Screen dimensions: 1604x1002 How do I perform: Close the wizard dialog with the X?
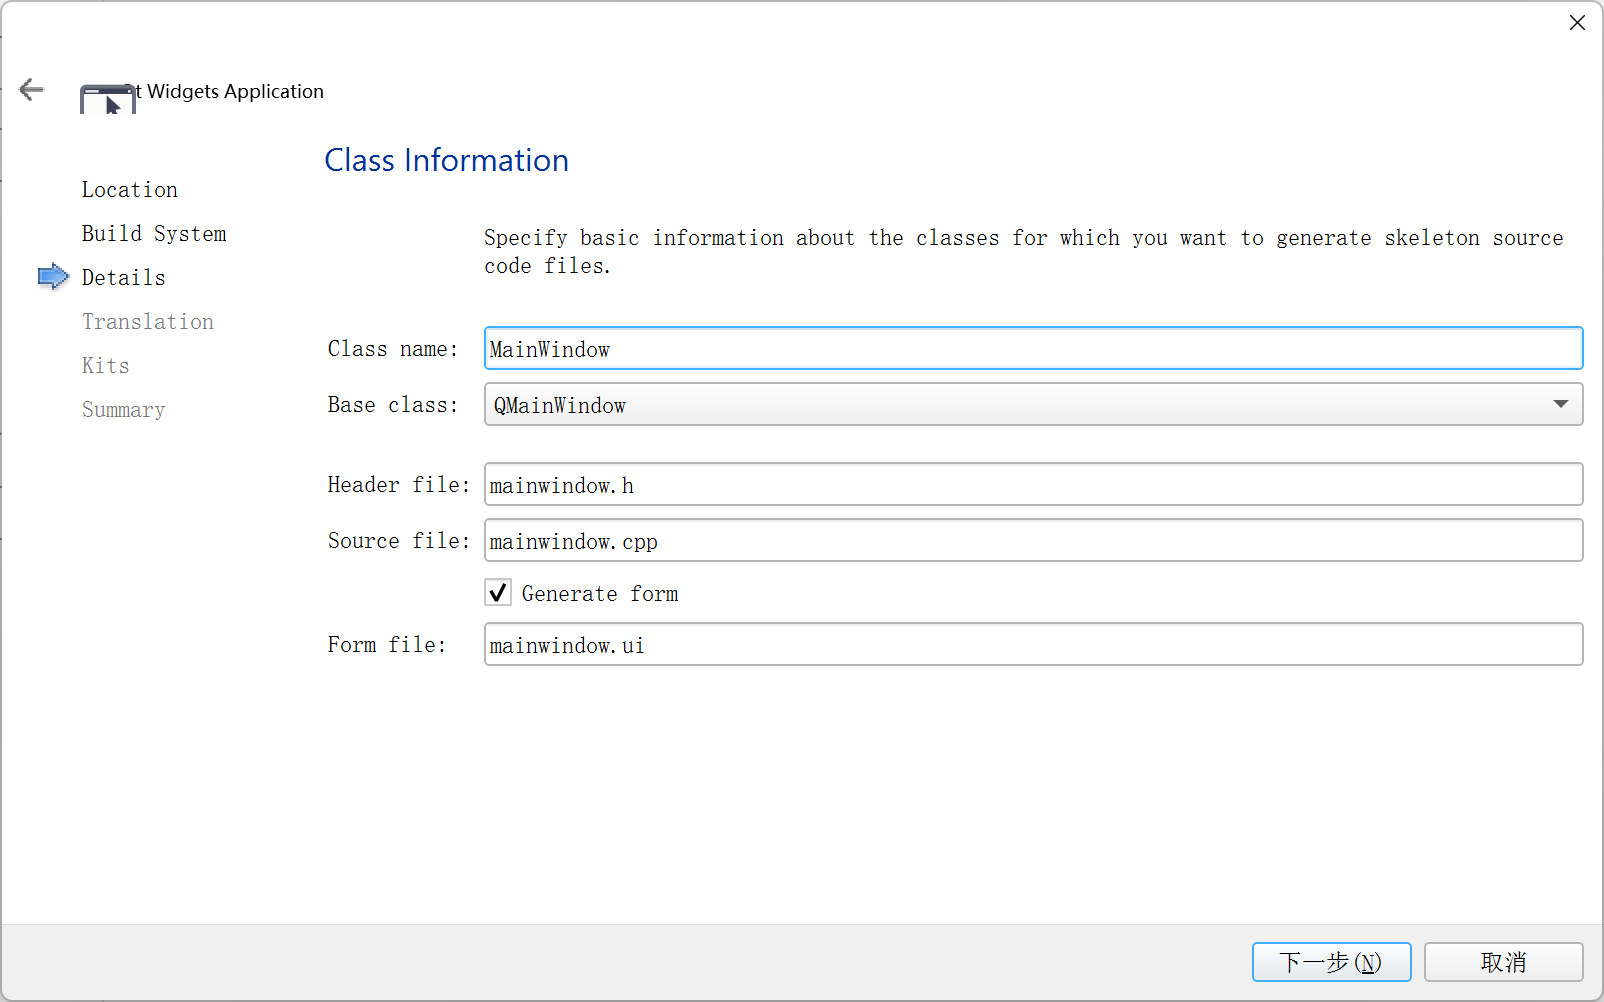coord(1577,23)
